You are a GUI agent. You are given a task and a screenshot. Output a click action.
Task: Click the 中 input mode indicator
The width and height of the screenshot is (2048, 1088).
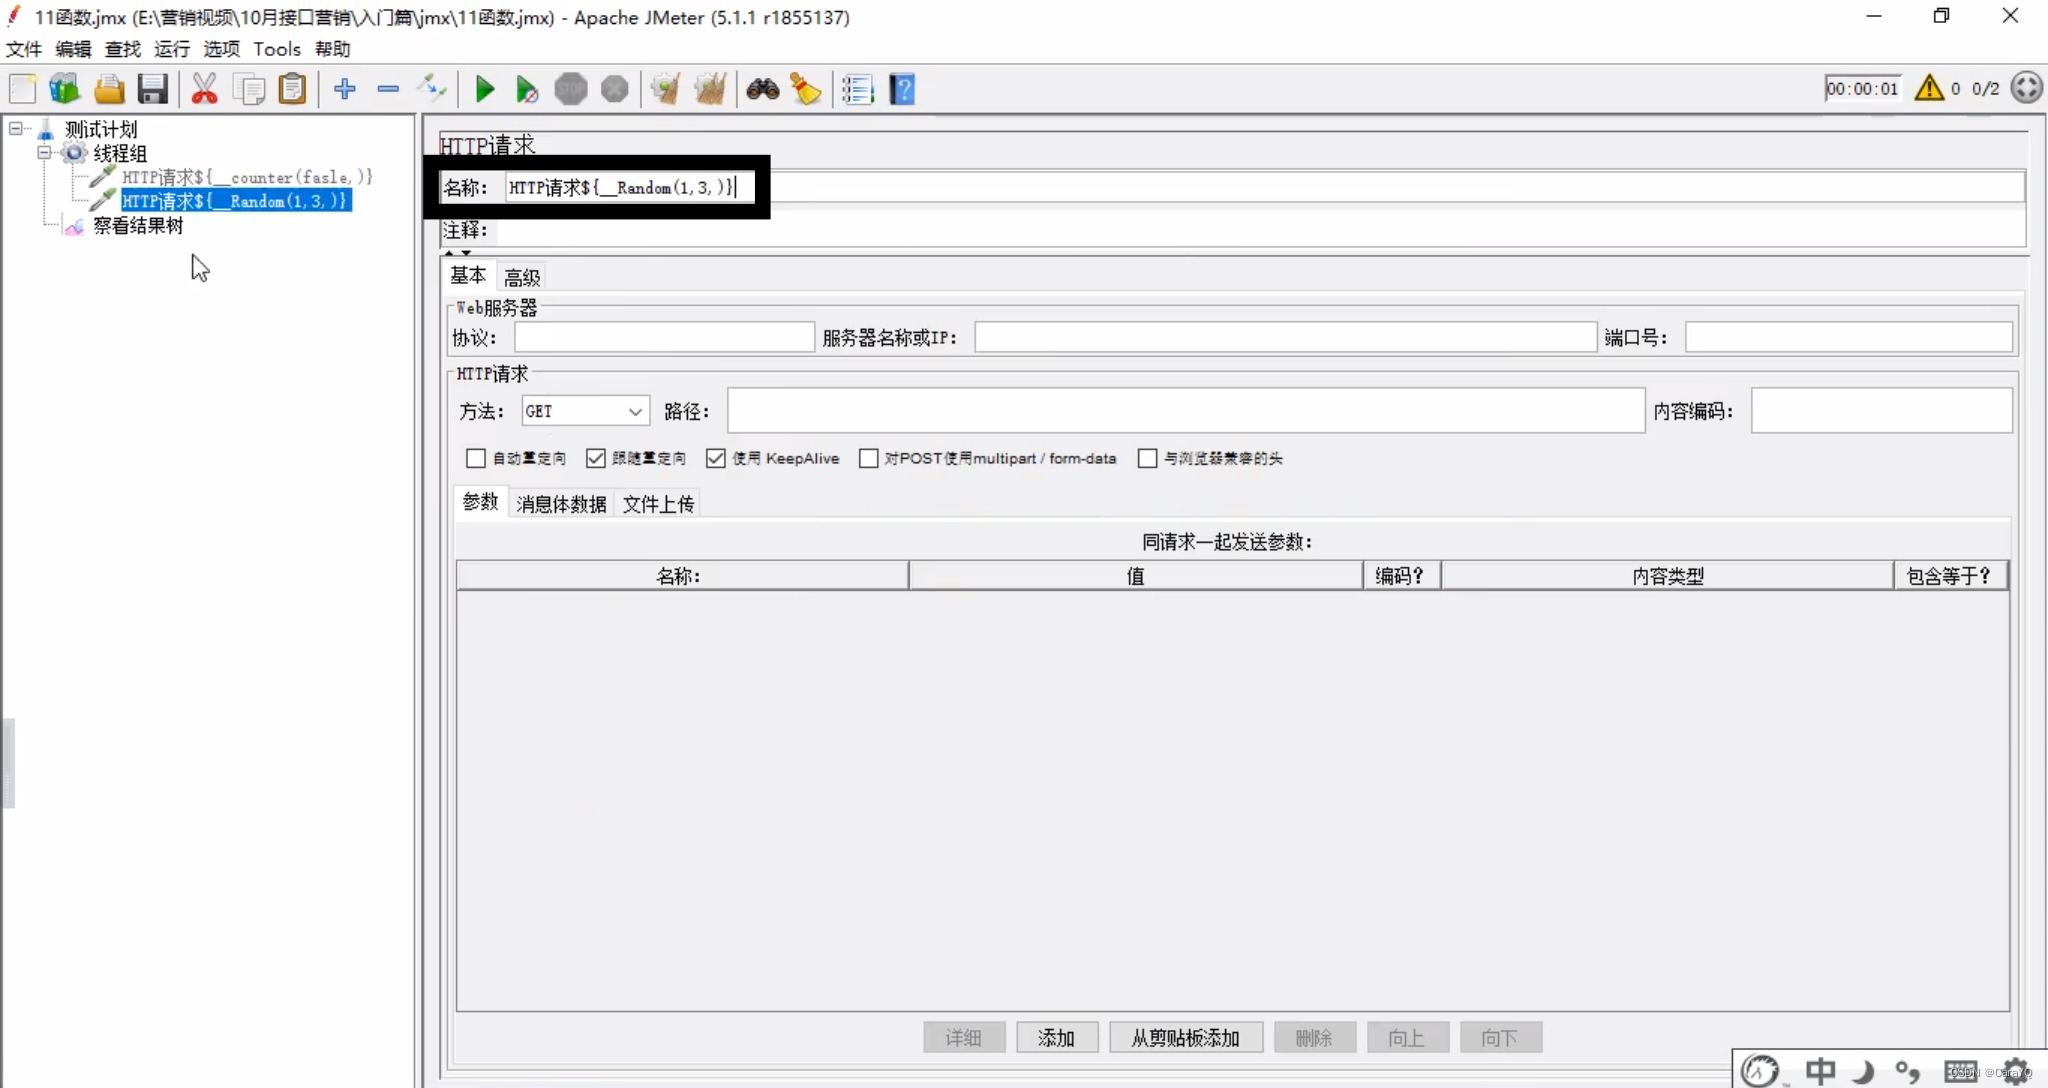(x=1820, y=1071)
